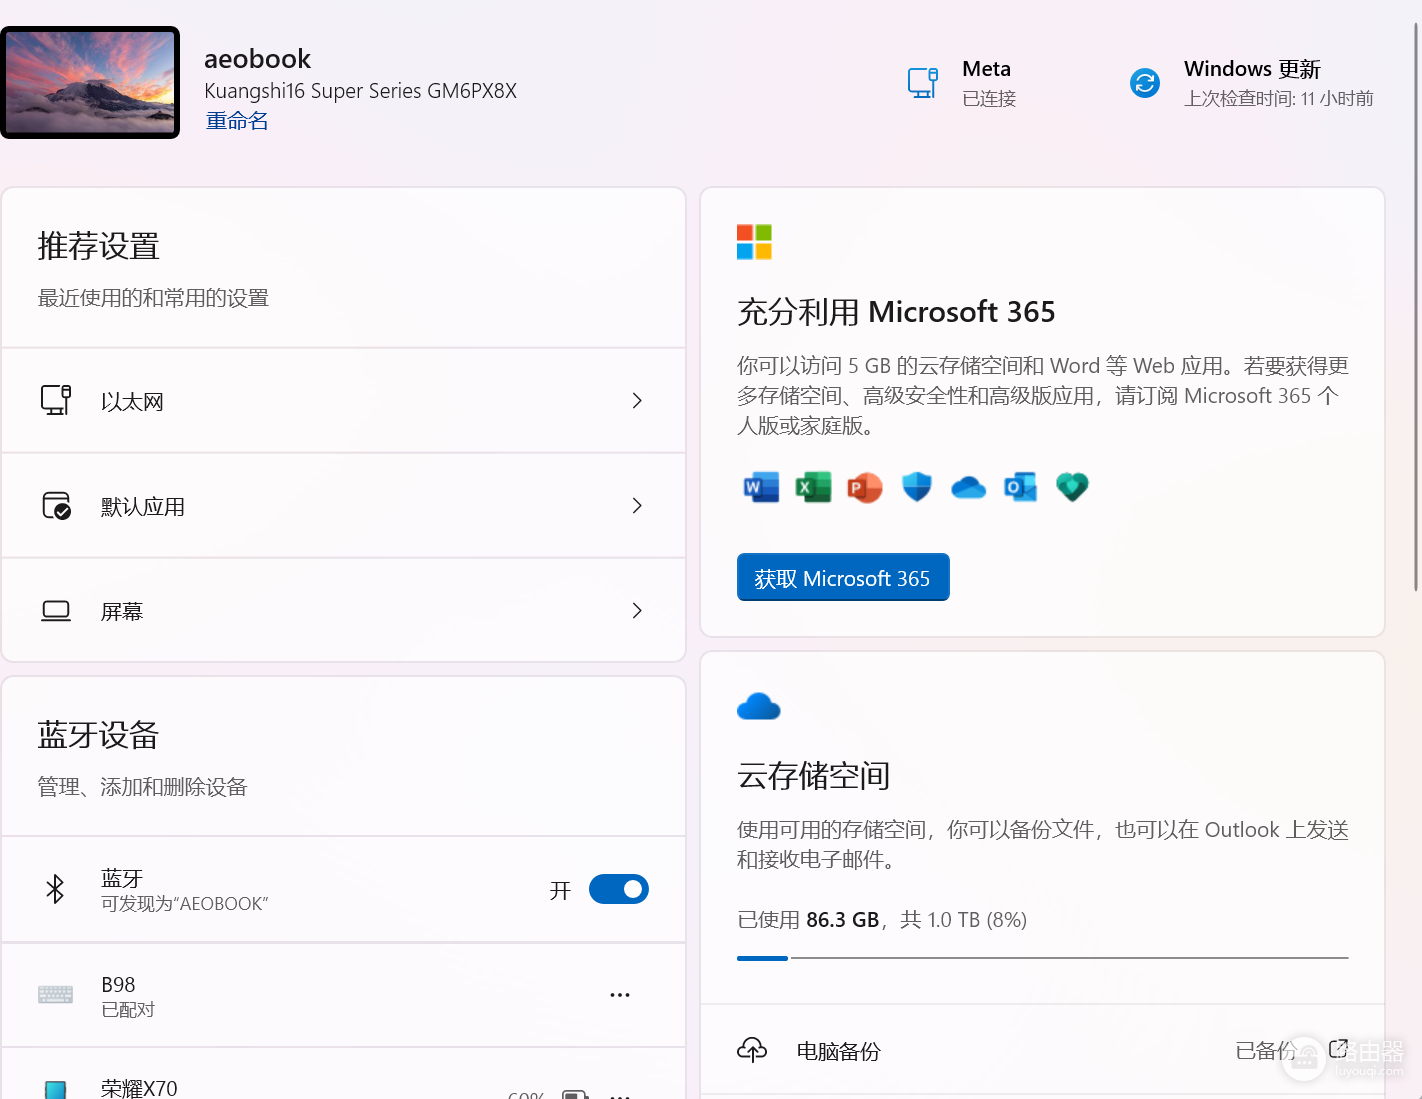
Task: Open the 默认应用 settings label
Action: point(143,507)
